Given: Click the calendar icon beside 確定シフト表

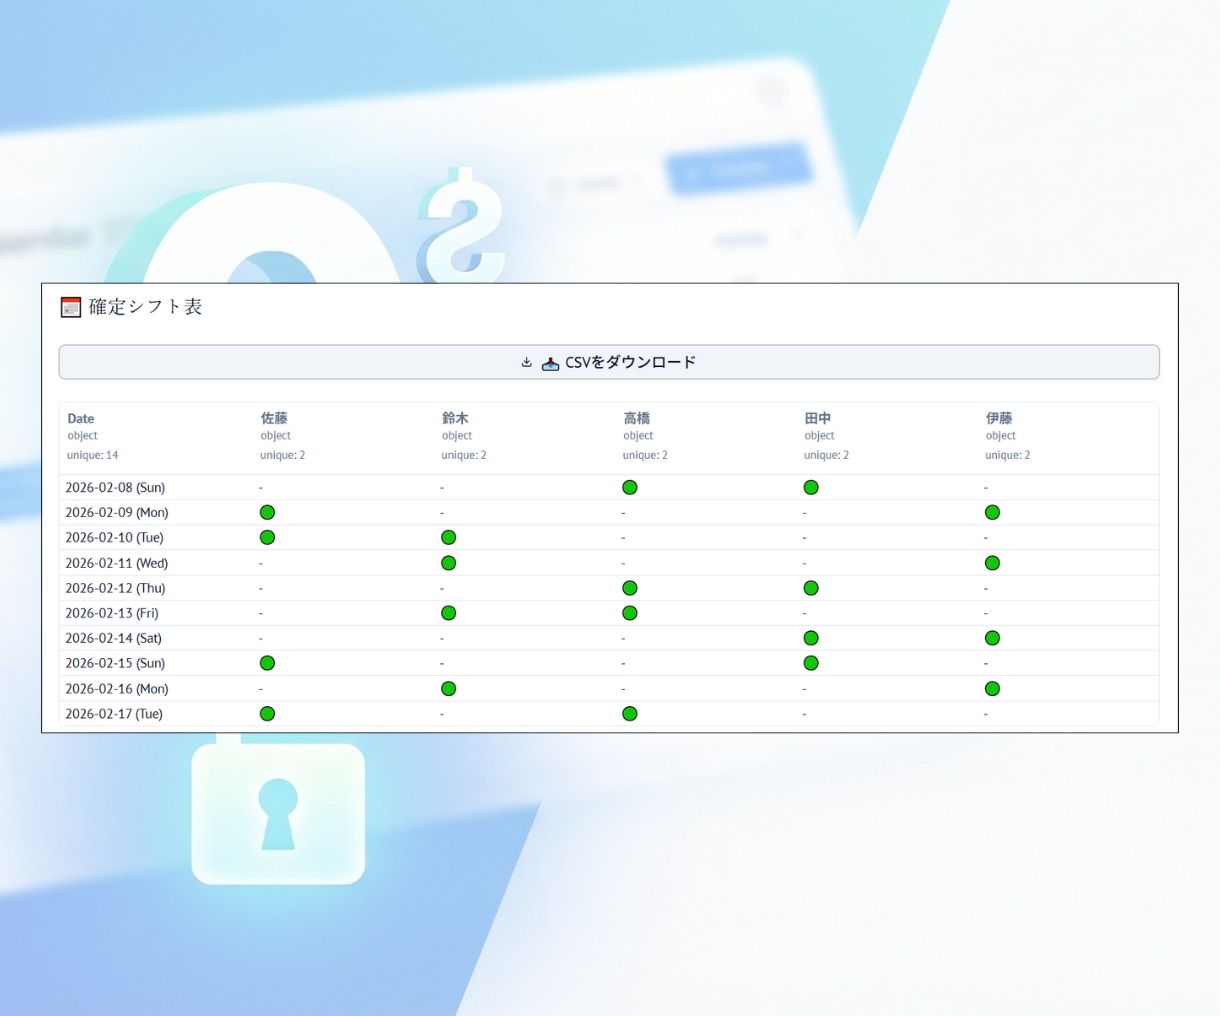Looking at the screenshot, I should pos(70,307).
